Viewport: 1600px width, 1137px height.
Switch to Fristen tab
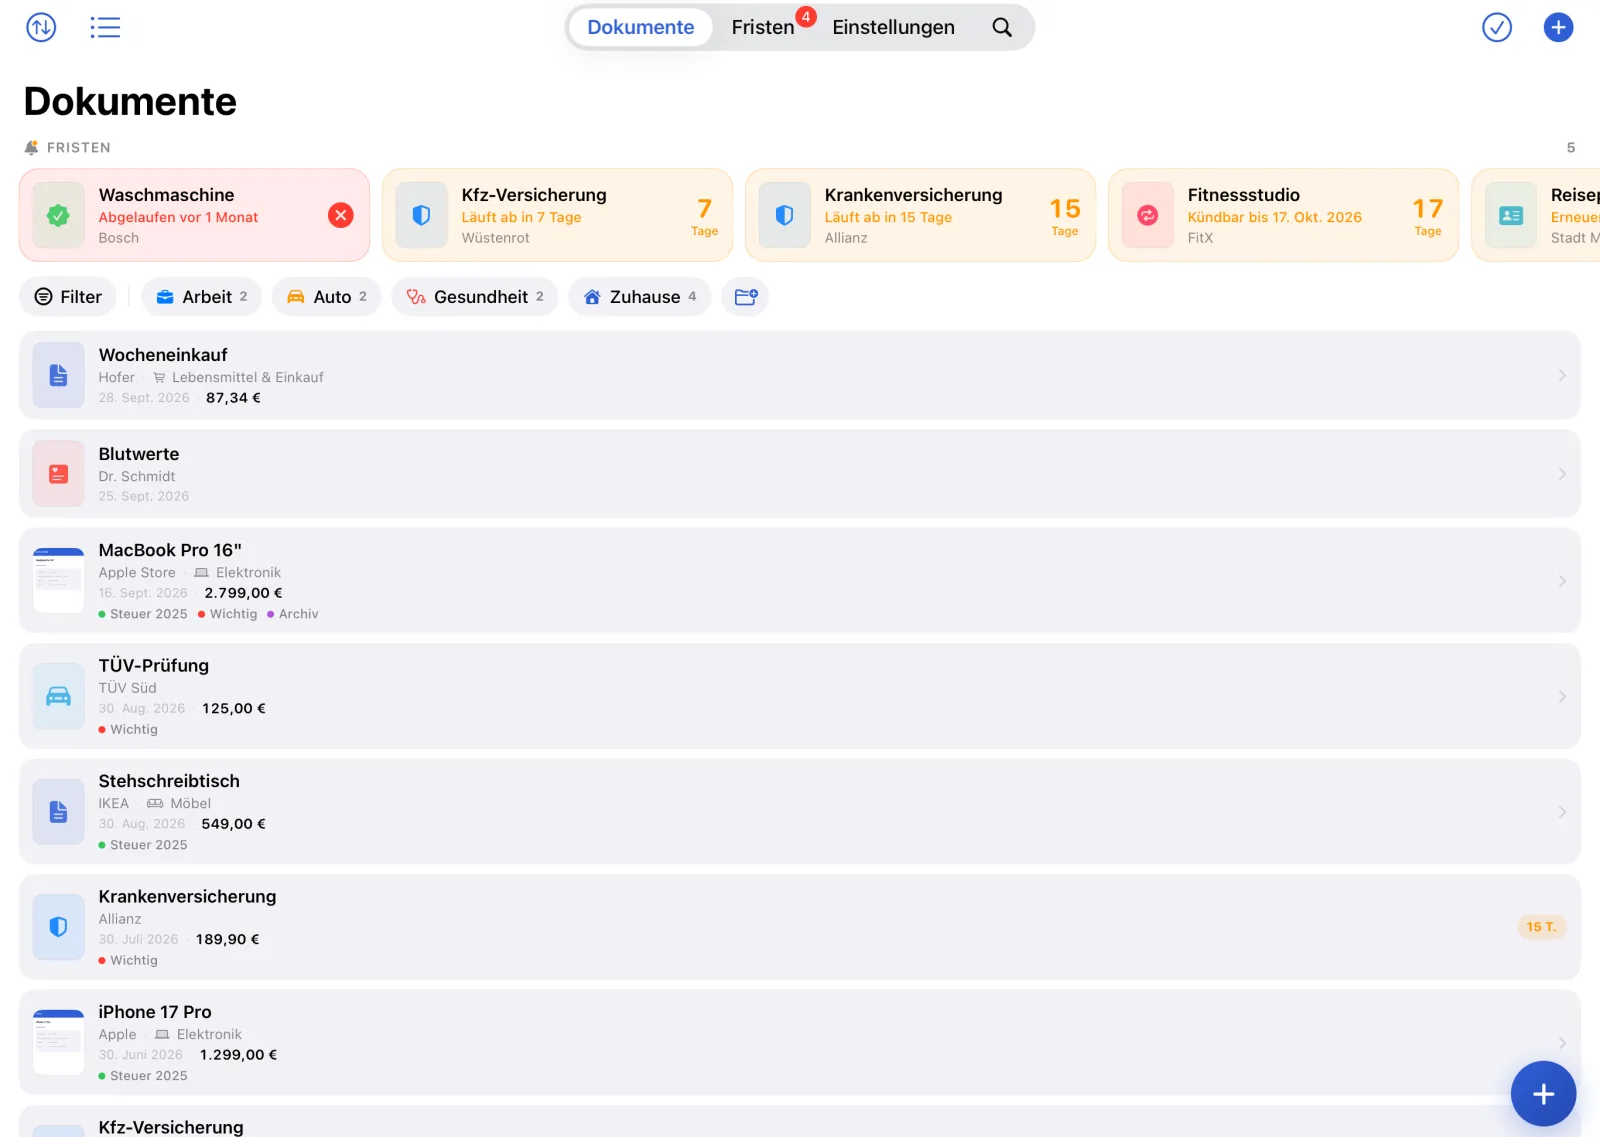[763, 27]
